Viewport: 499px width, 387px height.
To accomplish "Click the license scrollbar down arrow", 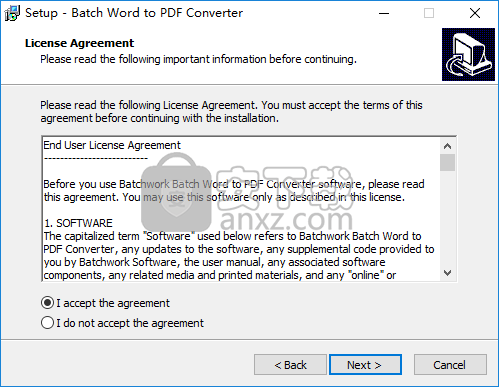I will point(448,272).
